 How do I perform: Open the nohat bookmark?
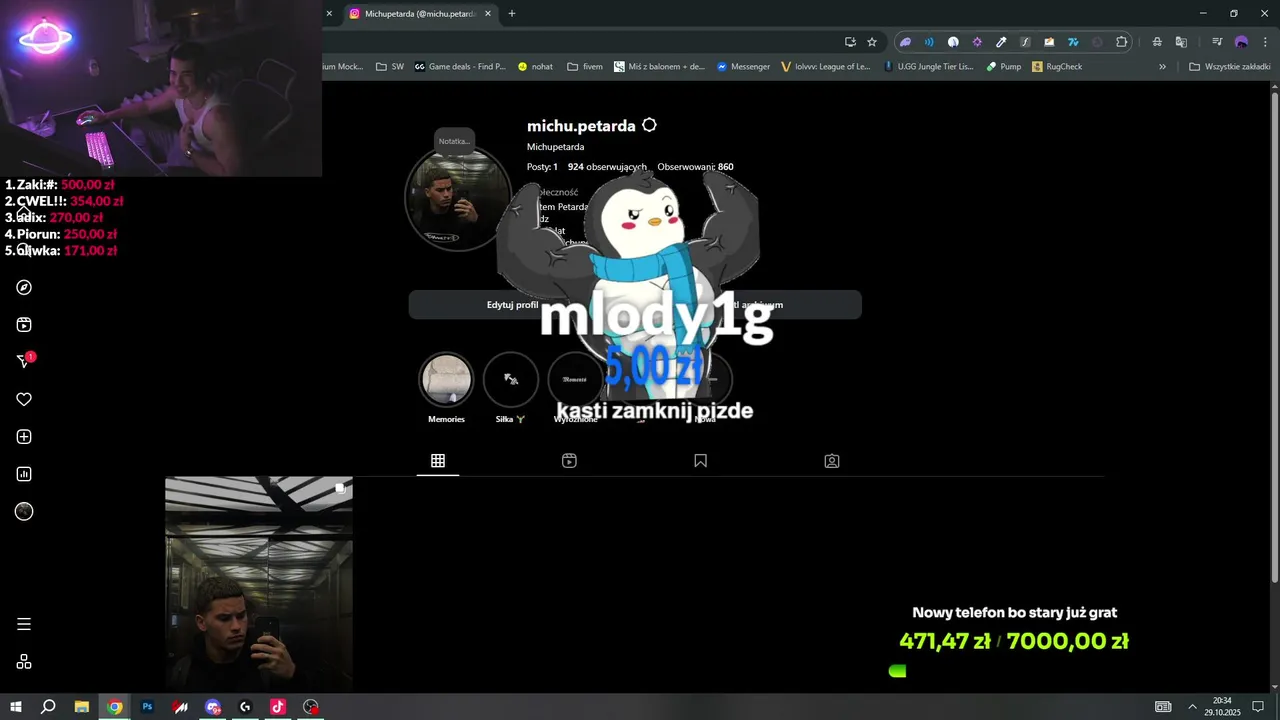pyautogui.click(x=535, y=67)
